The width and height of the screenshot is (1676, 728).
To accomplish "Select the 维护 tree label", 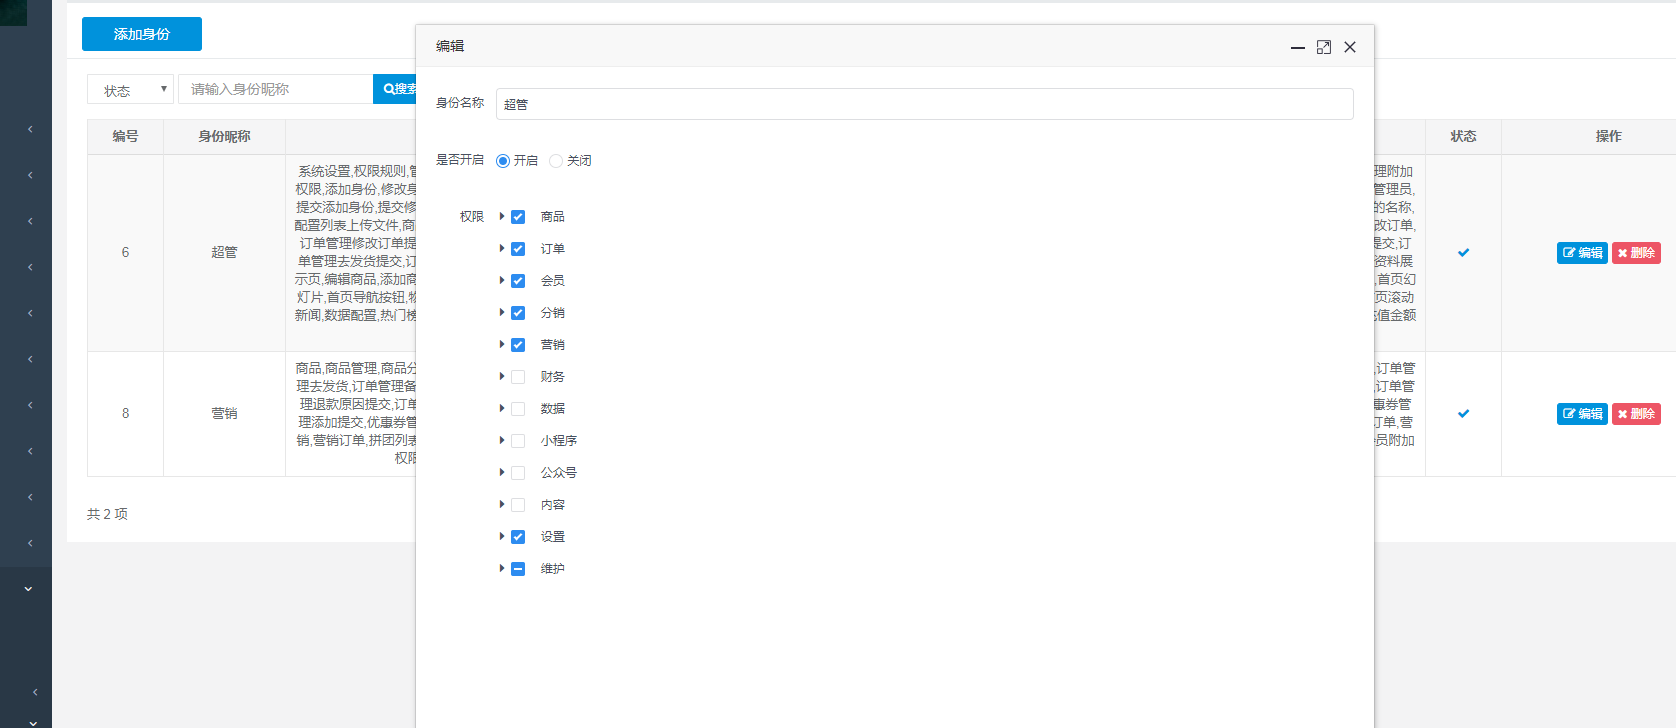I will [x=552, y=569].
